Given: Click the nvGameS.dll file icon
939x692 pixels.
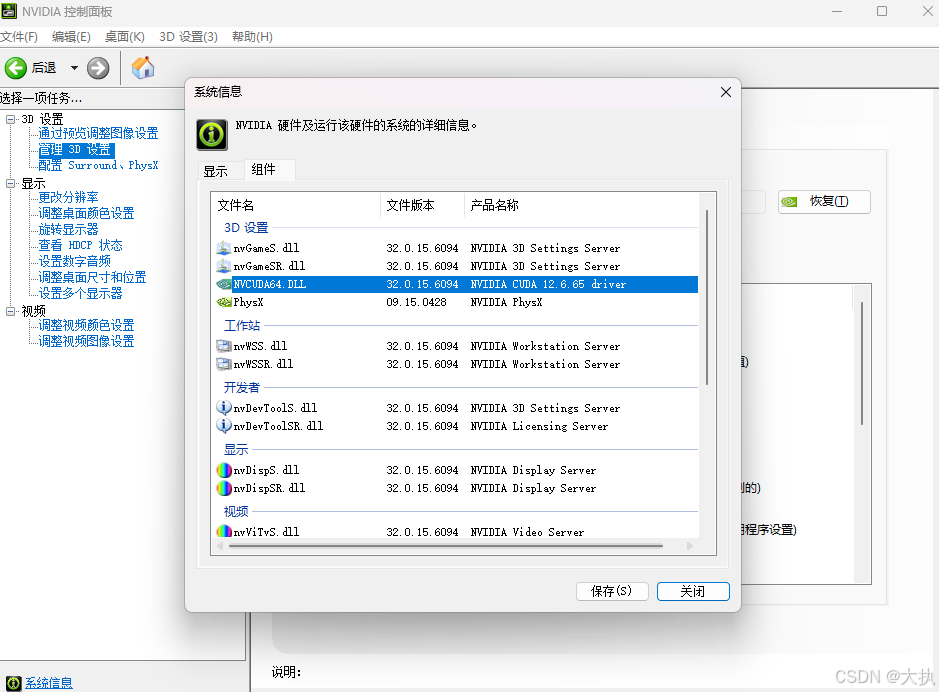Looking at the screenshot, I should tap(223, 248).
